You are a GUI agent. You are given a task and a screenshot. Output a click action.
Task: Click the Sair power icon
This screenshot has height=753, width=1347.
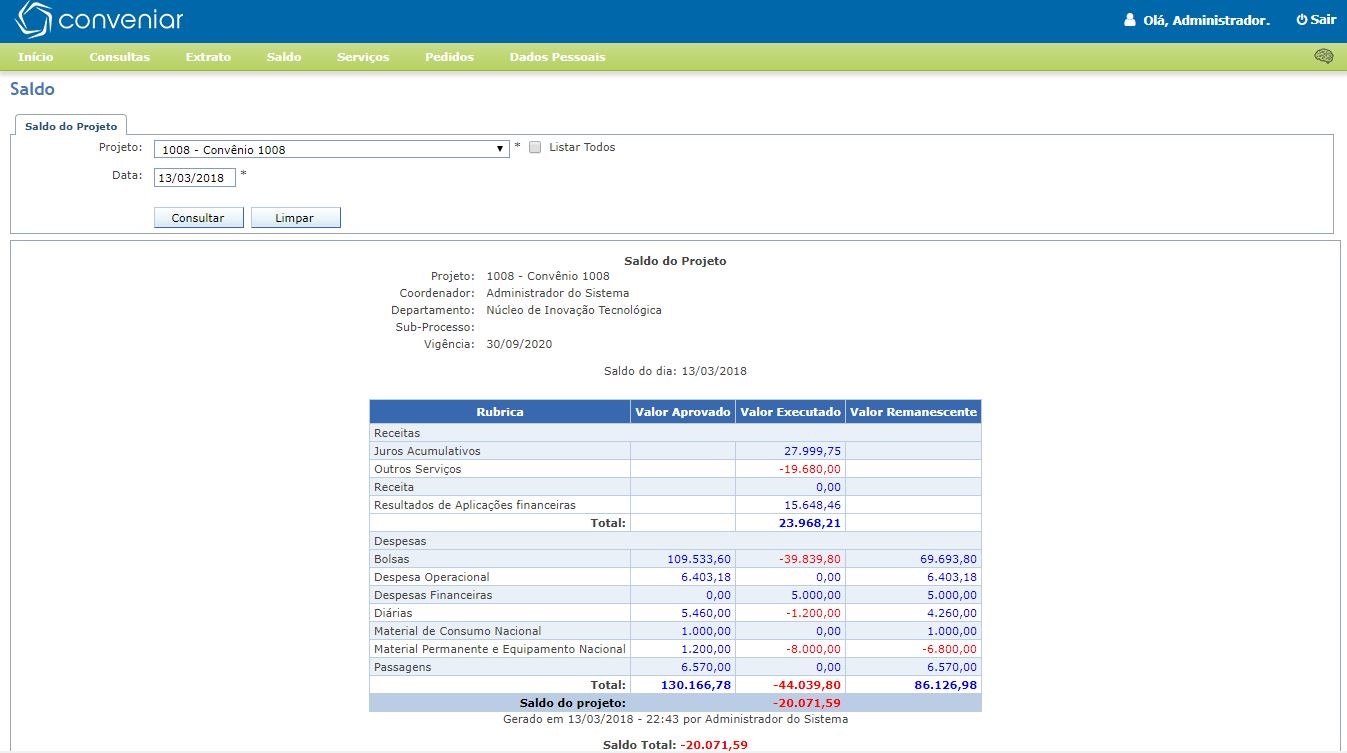coord(1302,20)
